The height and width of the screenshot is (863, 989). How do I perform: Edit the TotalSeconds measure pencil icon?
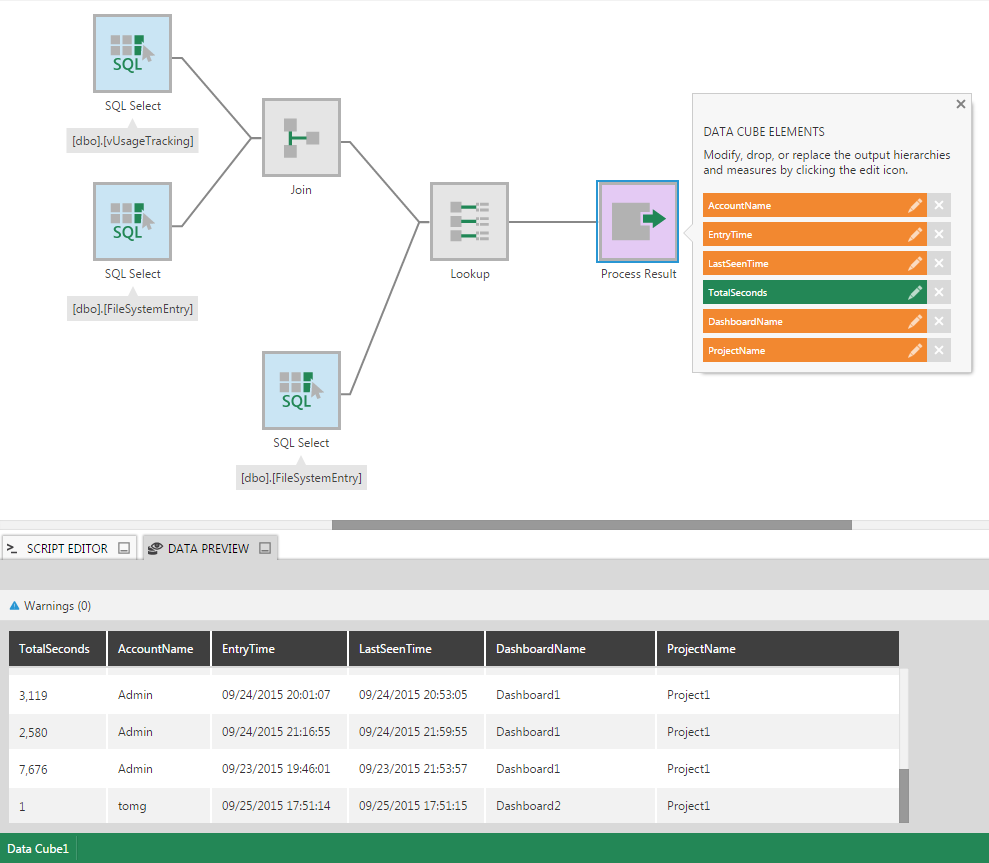click(x=914, y=293)
